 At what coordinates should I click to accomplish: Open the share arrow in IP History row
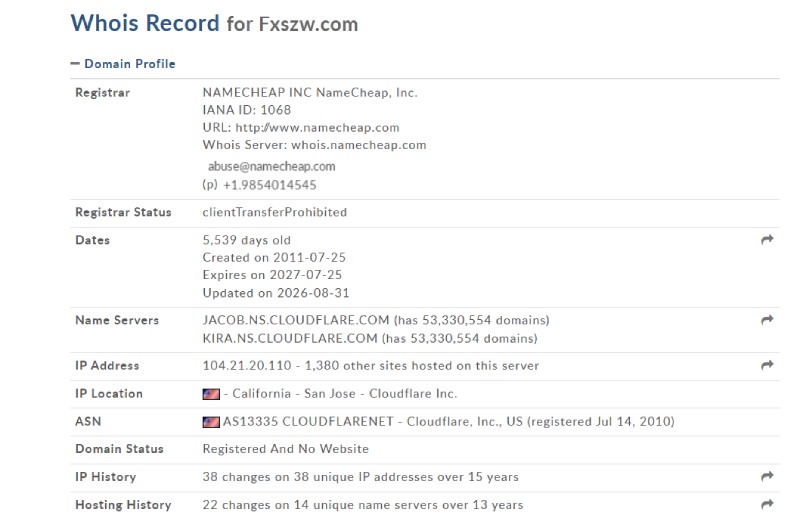pyautogui.click(x=767, y=476)
